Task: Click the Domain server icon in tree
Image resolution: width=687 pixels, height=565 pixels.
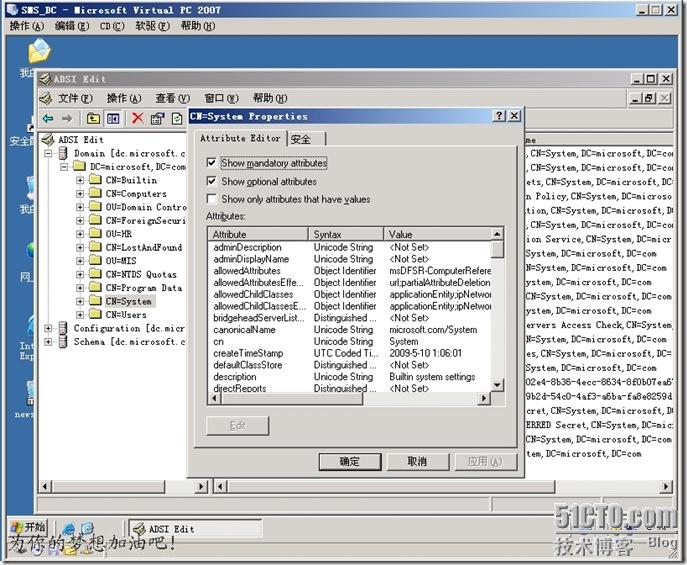Action: 63,153
